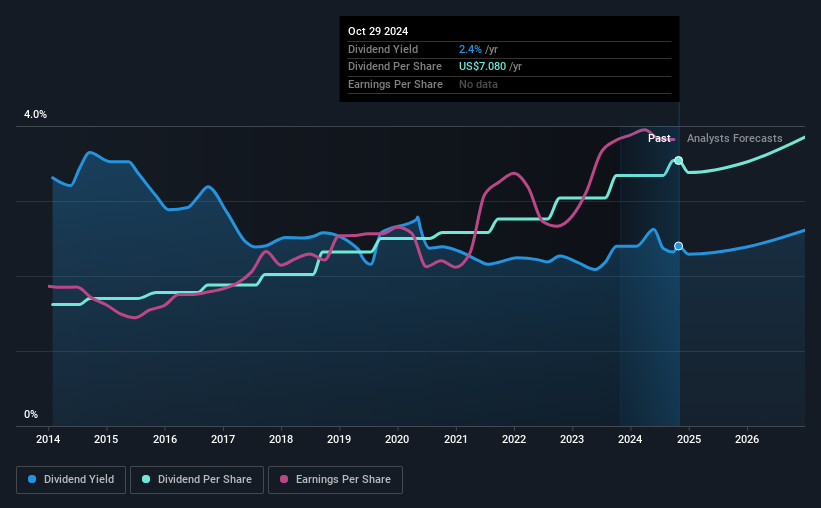Viewport: 821px width, 508px height.
Task: Click the Past label on chart
Action: coord(659,138)
